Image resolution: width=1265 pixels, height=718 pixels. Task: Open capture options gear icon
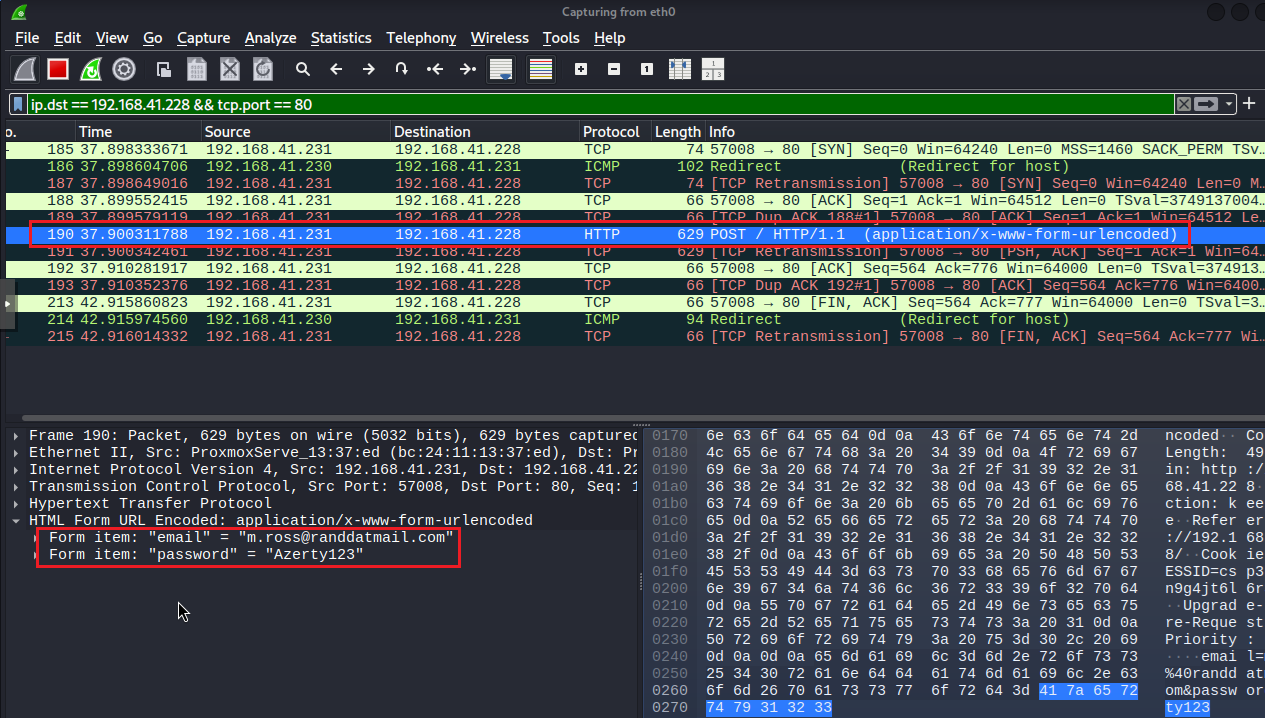(x=124, y=69)
